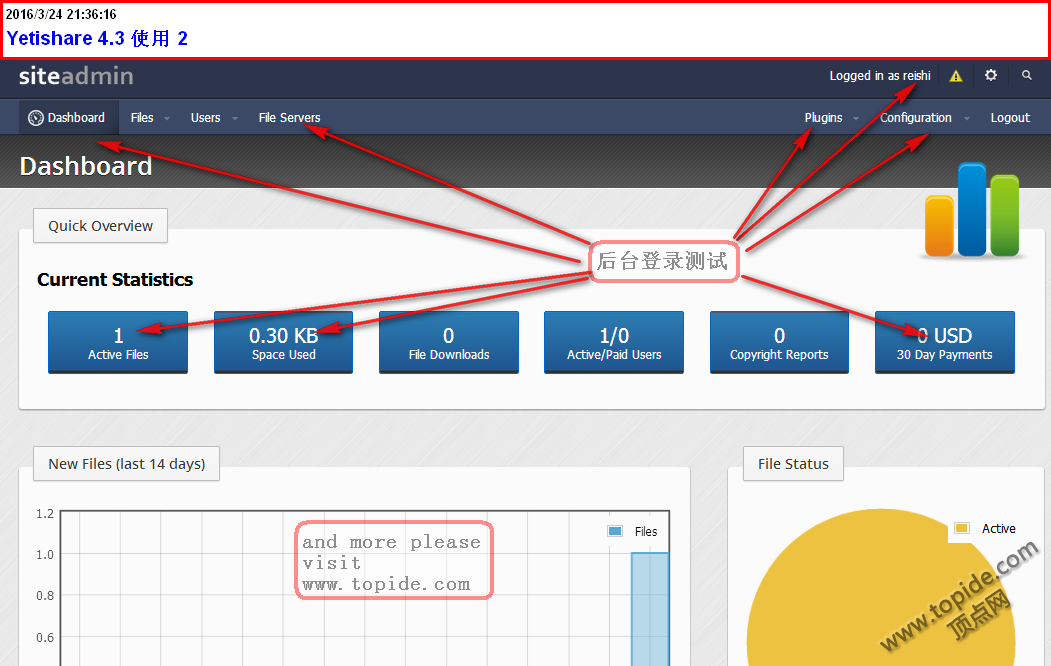Click the yellow Active legend swatch
The height and width of the screenshot is (666, 1051).
(x=961, y=528)
